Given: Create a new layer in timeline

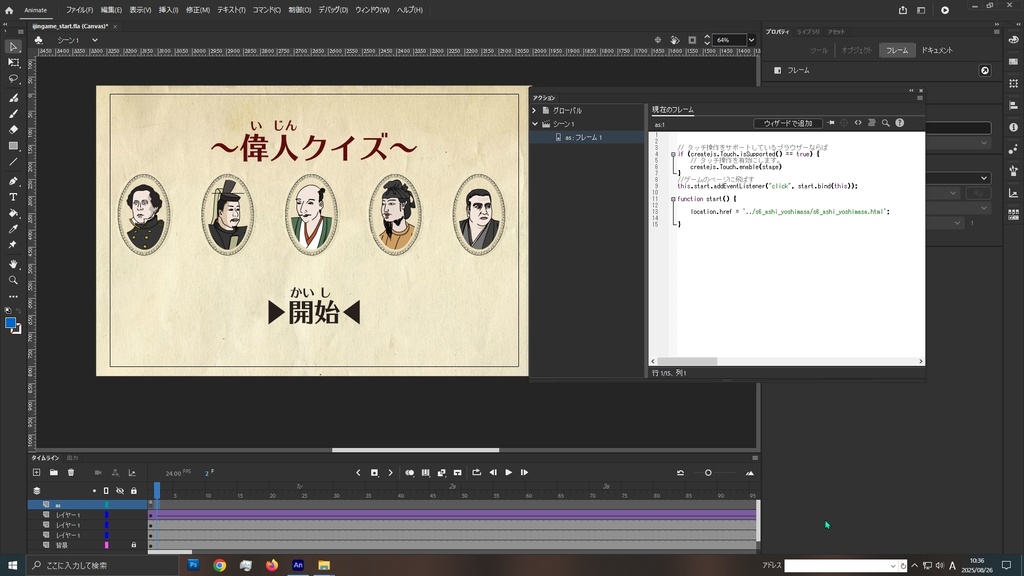Looking at the screenshot, I should point(37,472).
